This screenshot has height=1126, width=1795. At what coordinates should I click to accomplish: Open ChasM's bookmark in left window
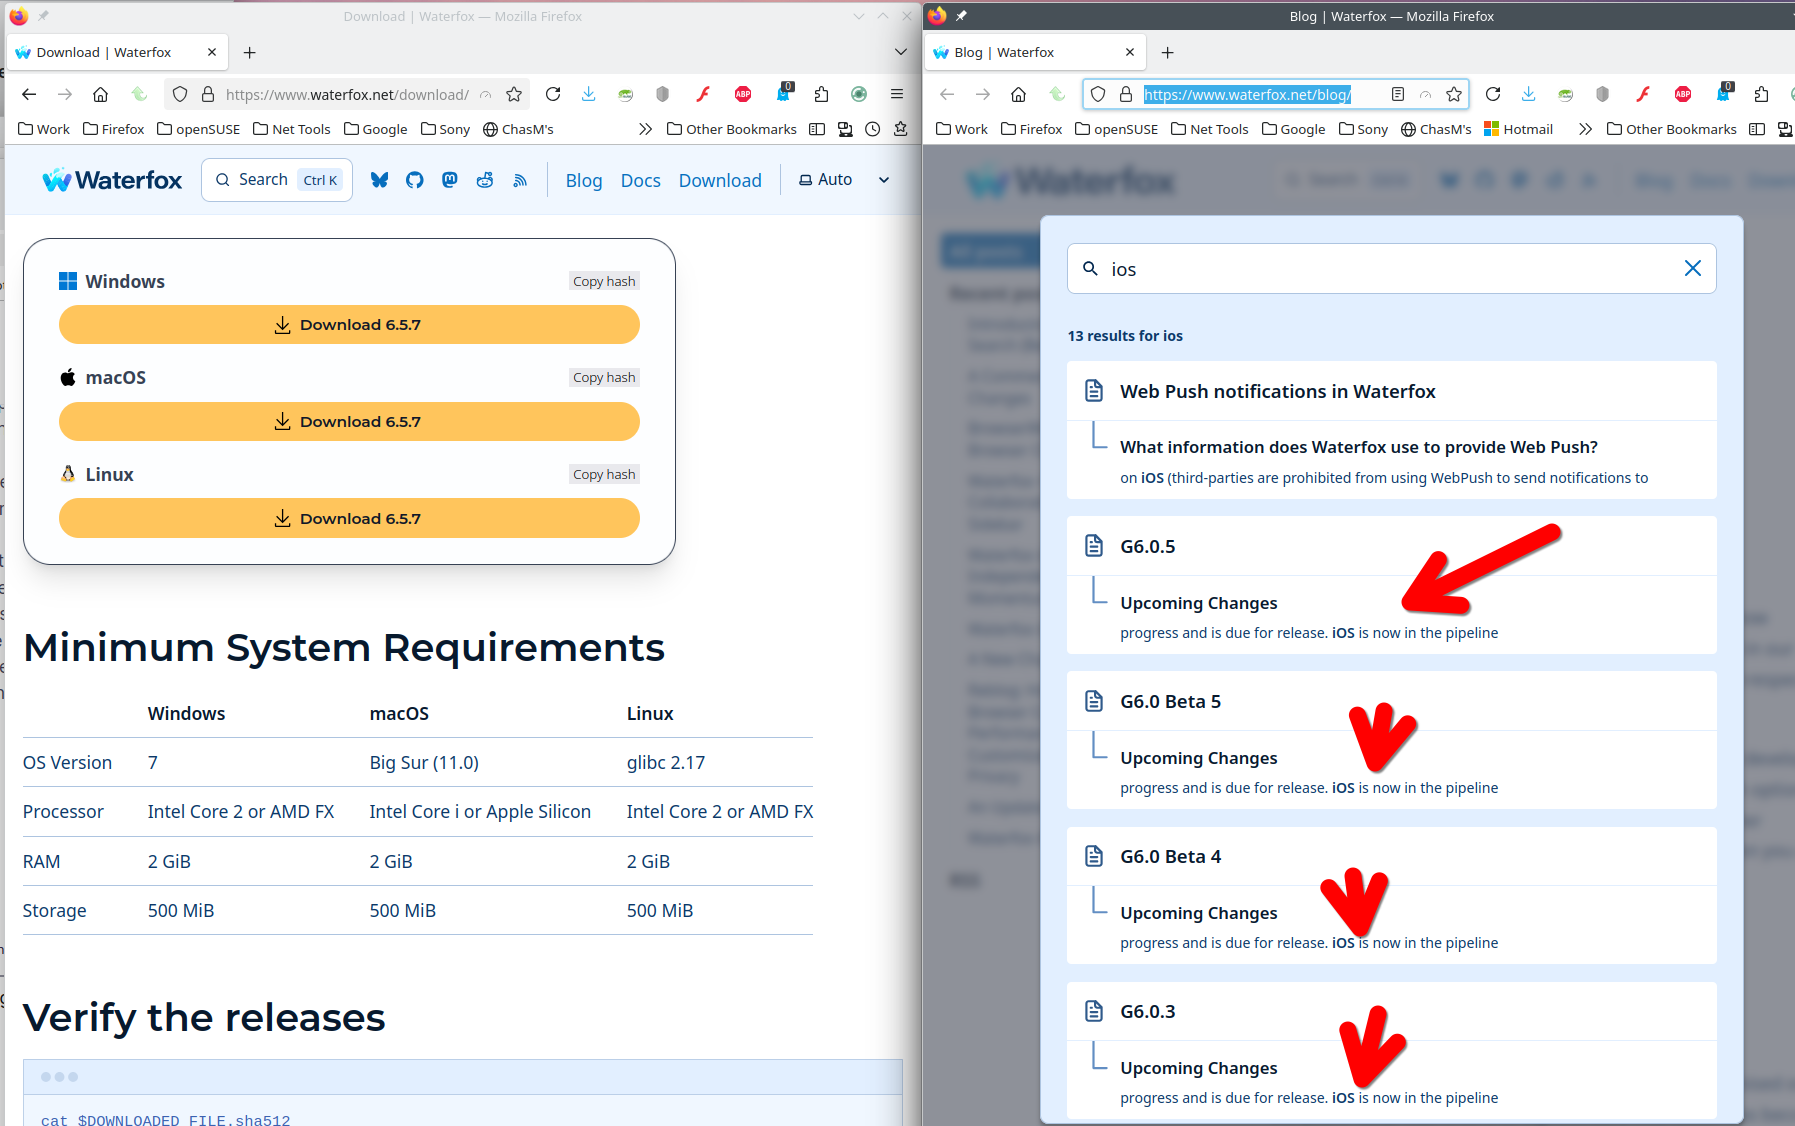click(518, 129)
